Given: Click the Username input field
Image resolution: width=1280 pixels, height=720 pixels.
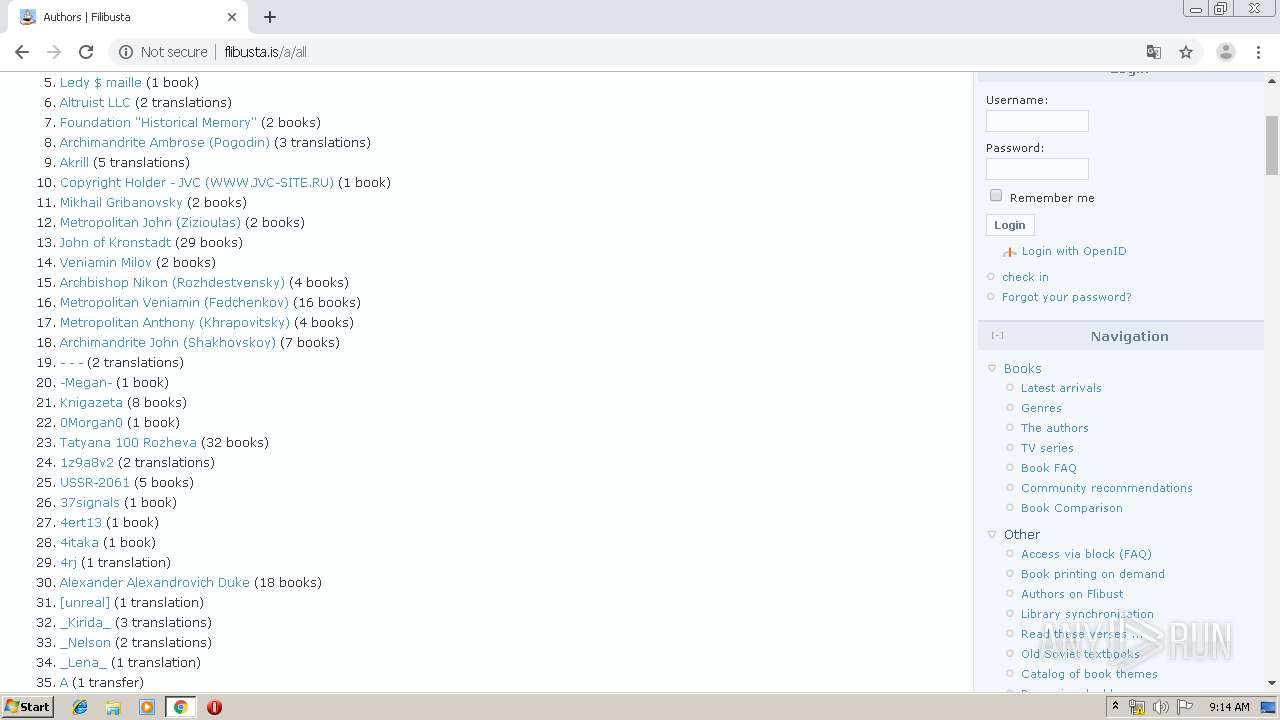Looking at the screenshot, I should point(1037,121).
